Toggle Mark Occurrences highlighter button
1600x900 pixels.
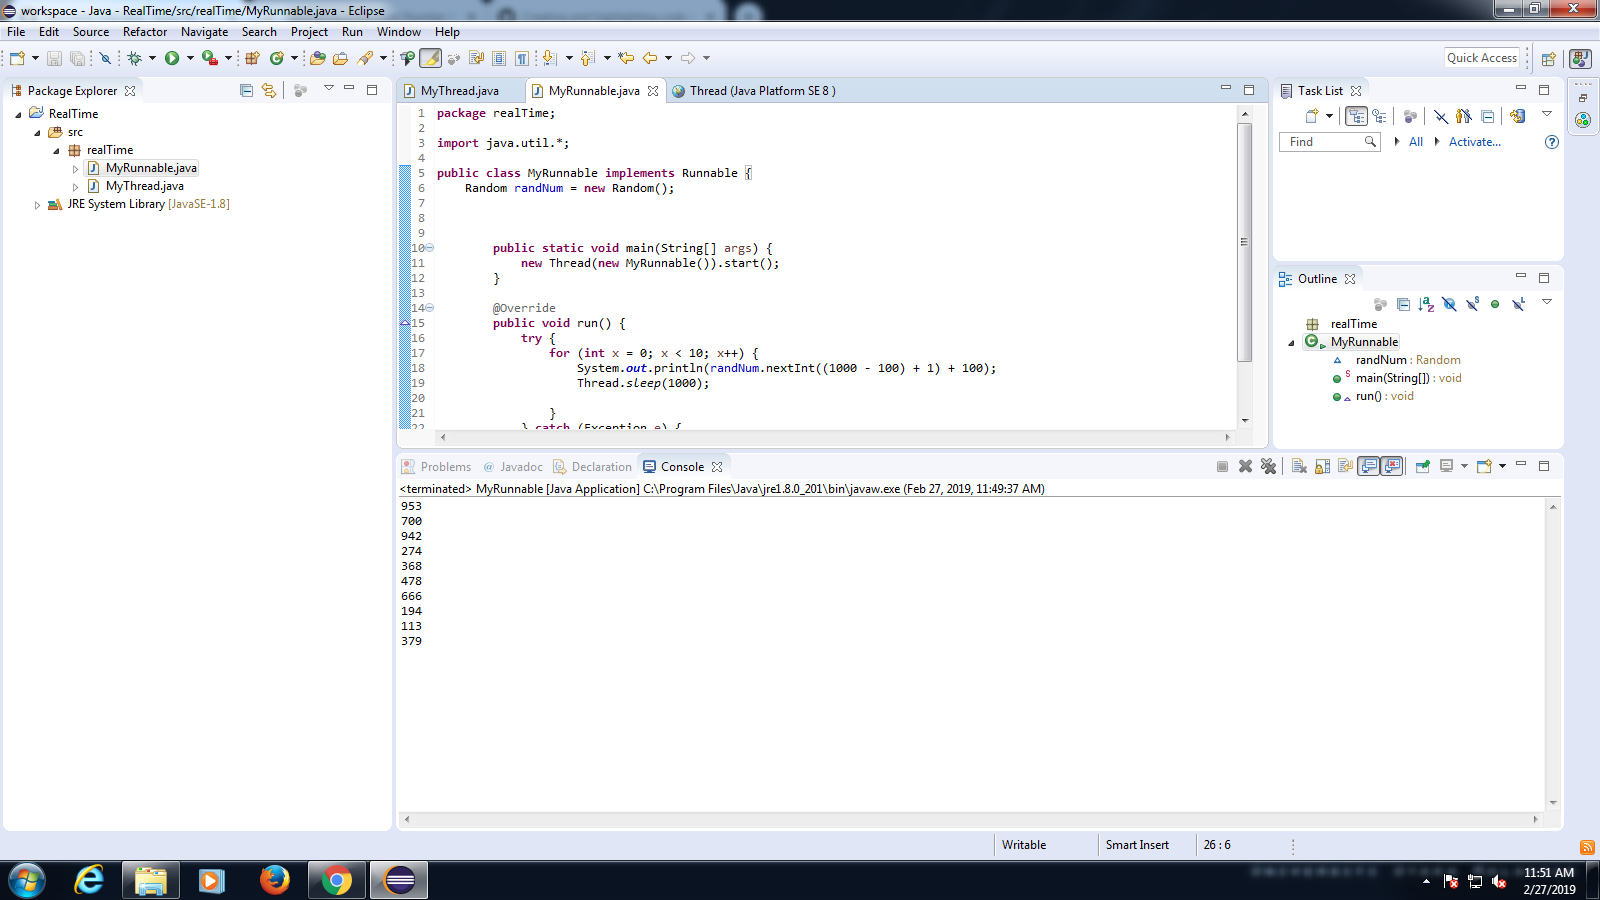431,58
